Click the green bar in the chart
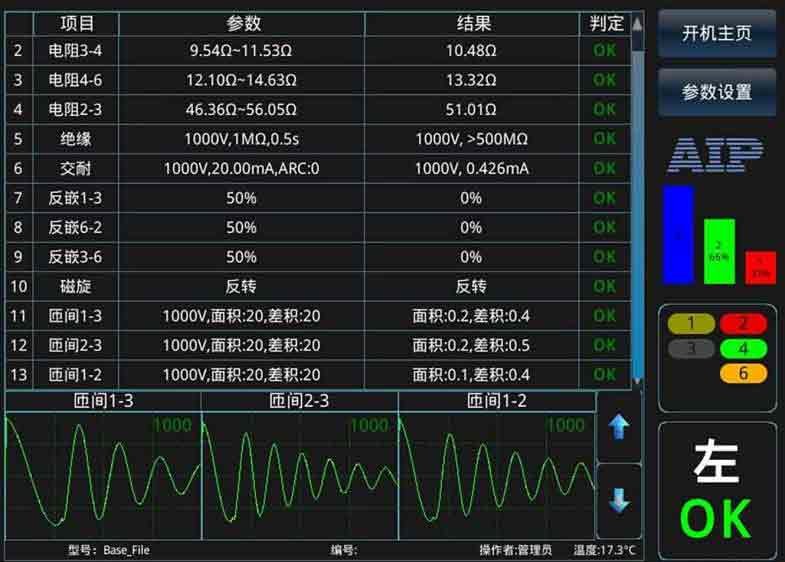This screenshot has height=562, width=785. click(x=719, y=251)
